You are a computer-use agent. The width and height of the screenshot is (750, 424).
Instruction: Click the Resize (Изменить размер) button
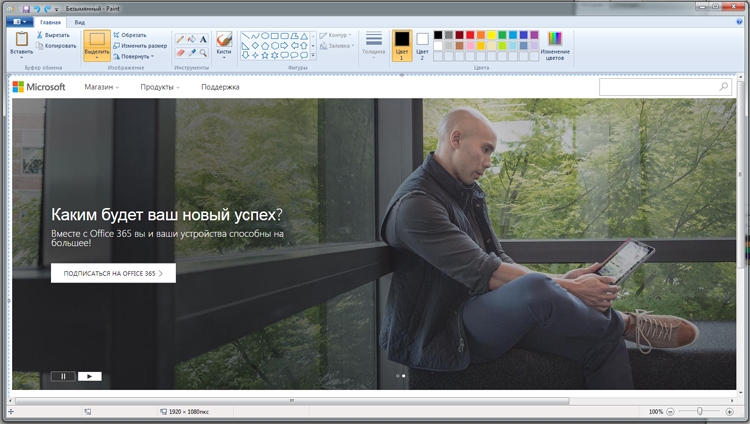click(140, 45)
